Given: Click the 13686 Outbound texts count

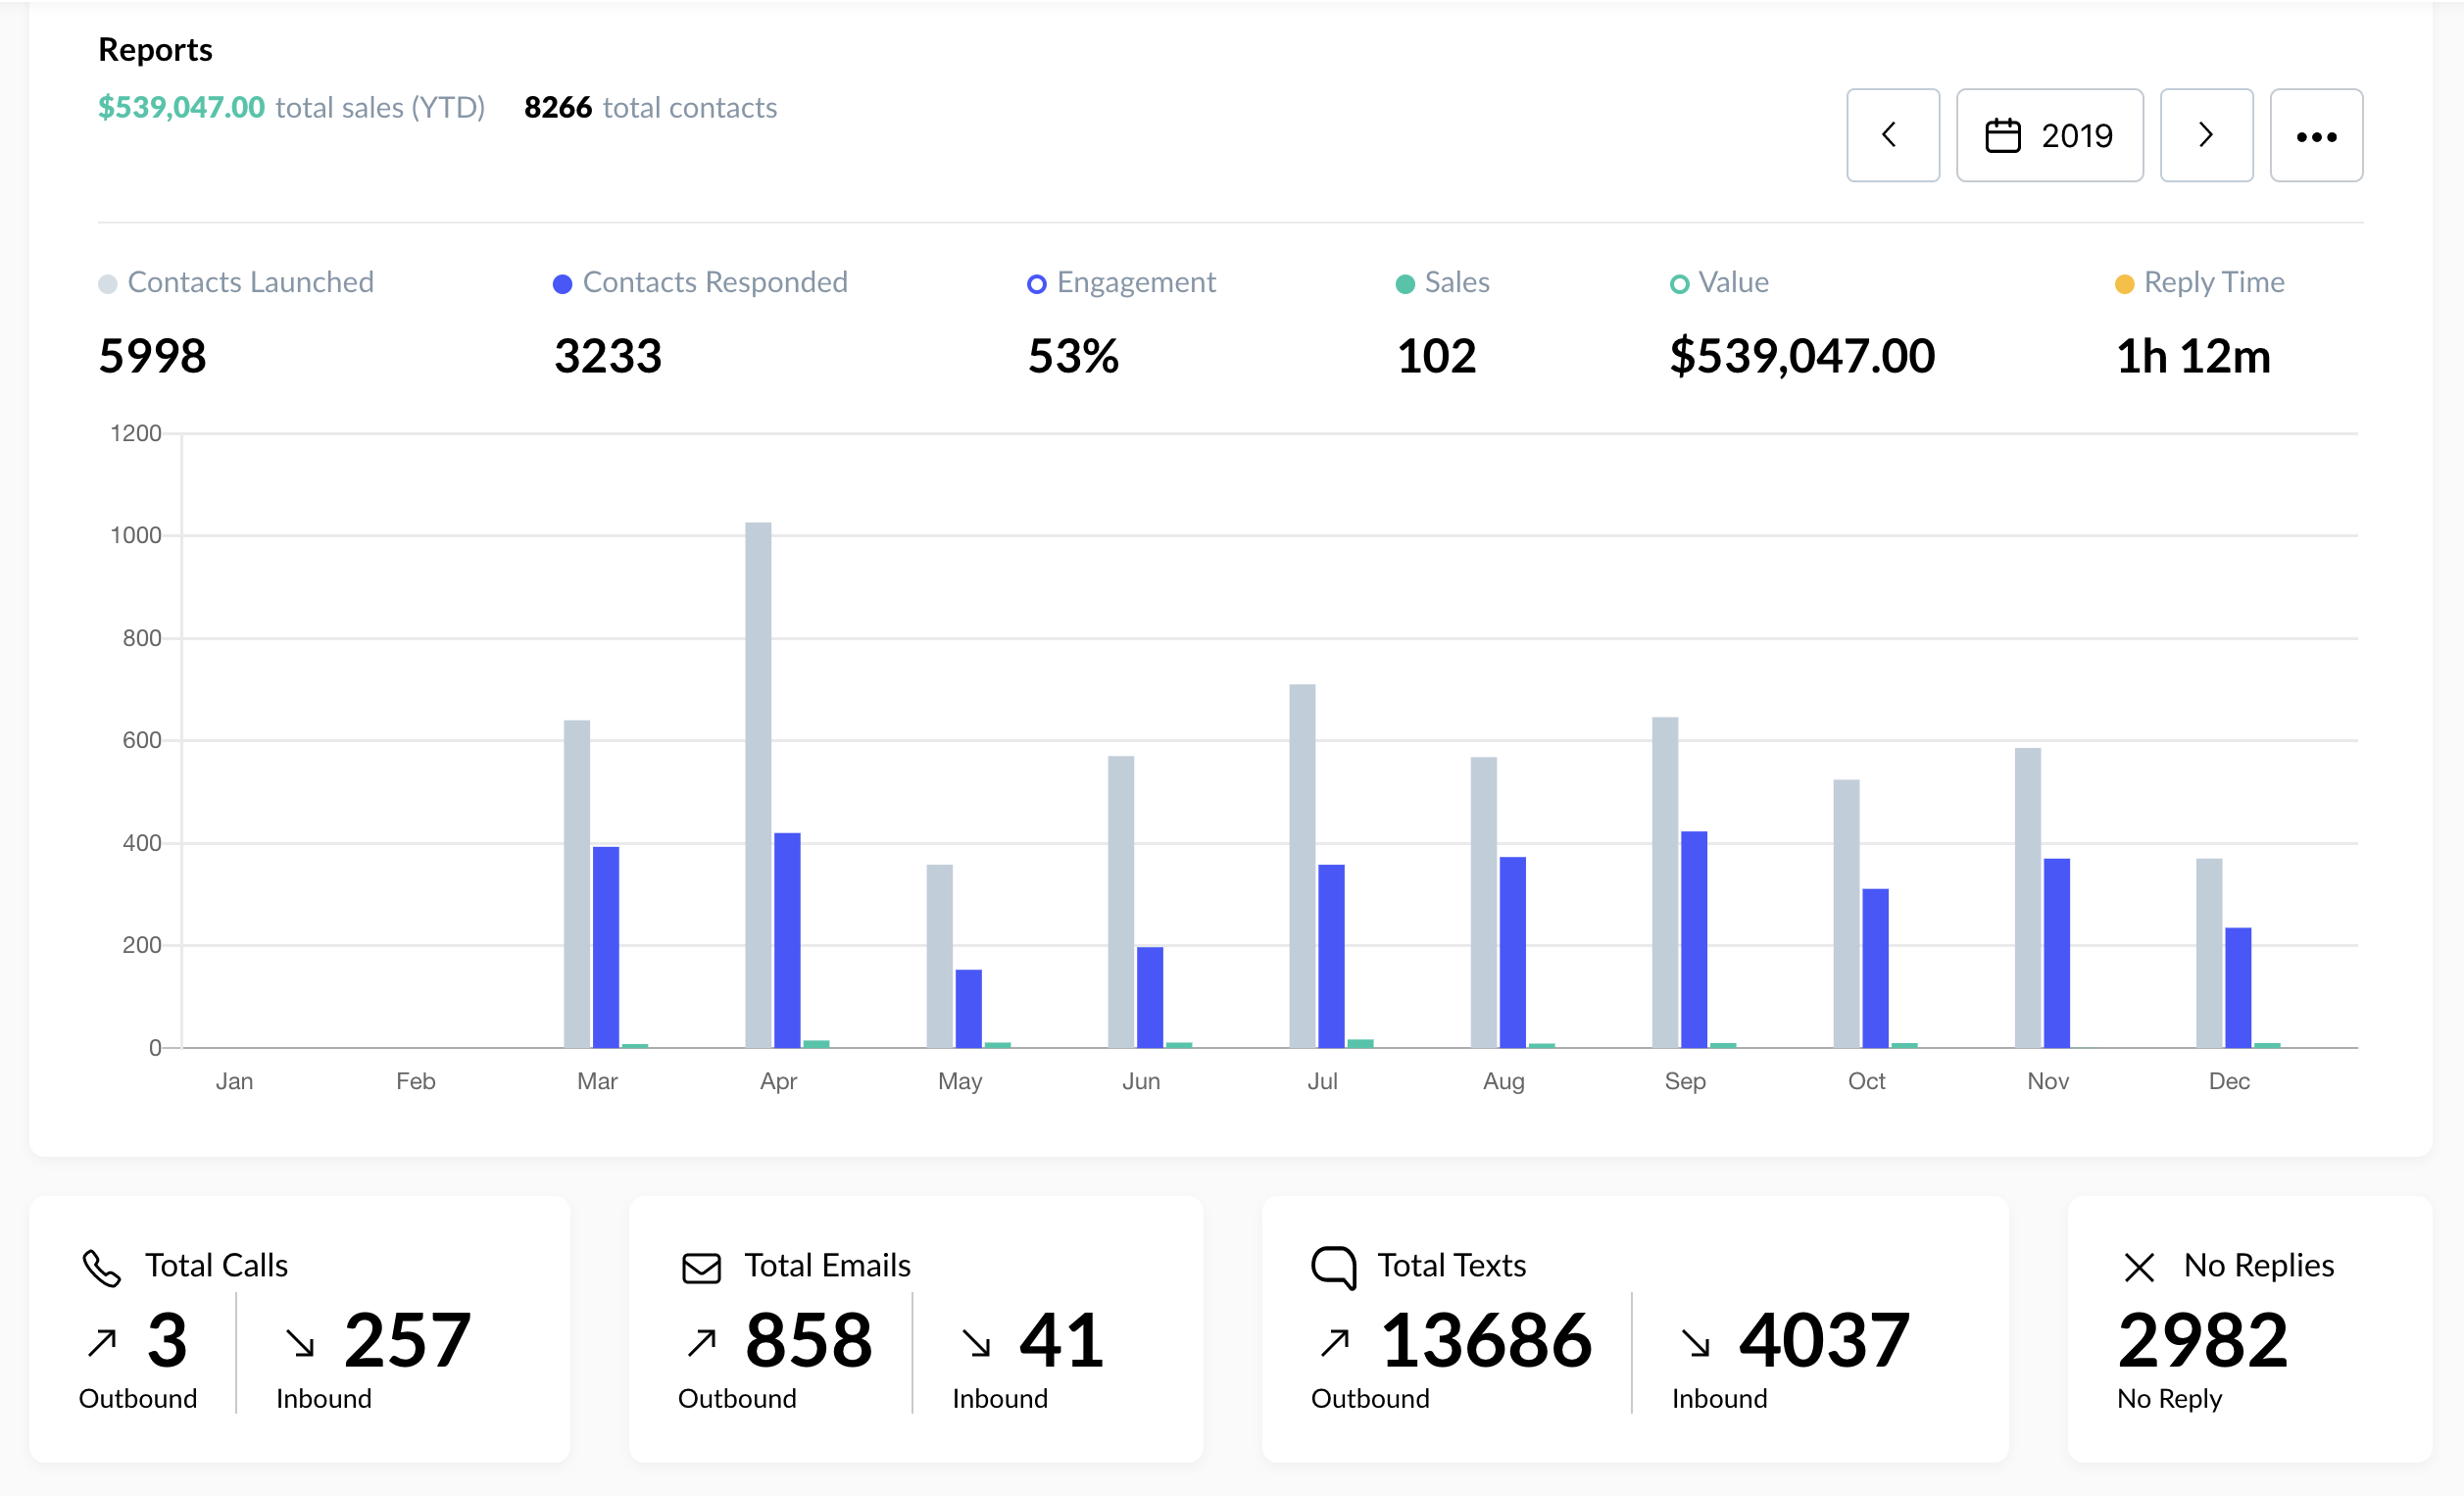Looking at the screenshot, I should tap(1486, 1340).
